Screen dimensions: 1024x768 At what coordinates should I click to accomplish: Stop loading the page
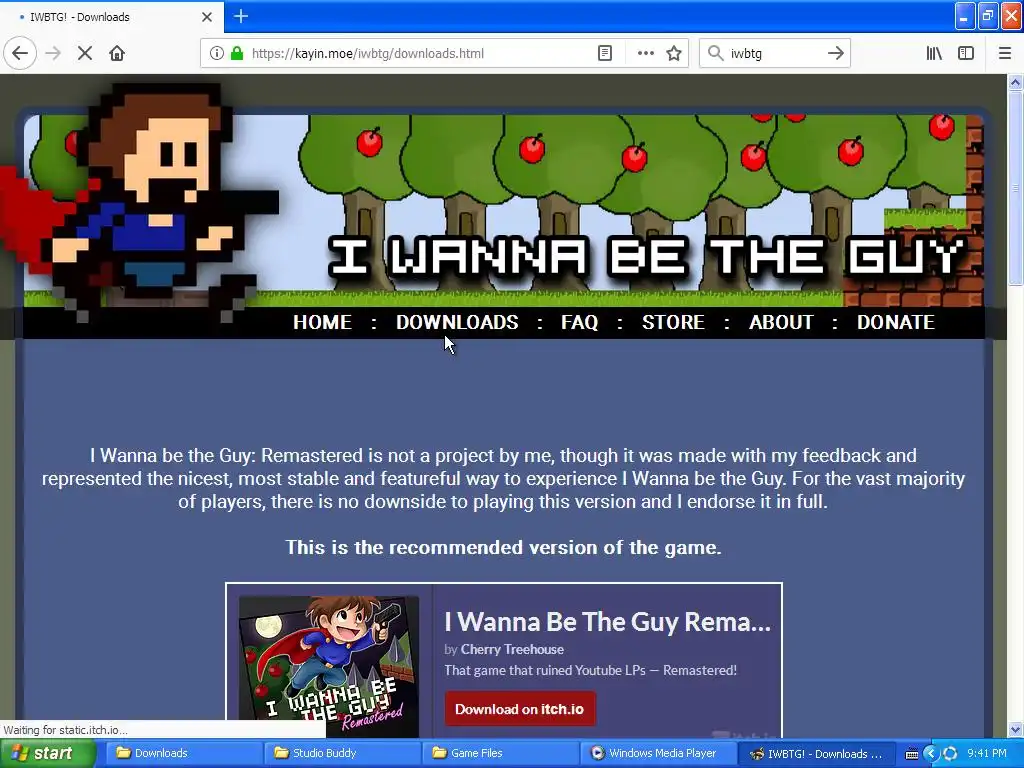coord(85,54)
